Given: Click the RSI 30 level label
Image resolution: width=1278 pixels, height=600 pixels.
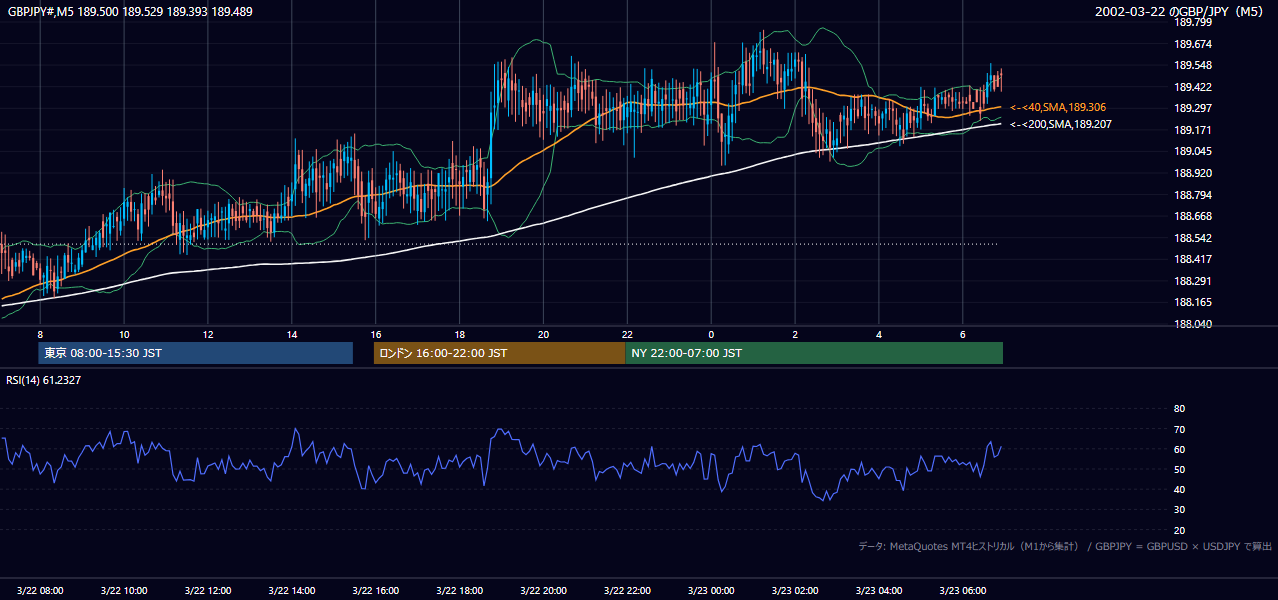Looking at the screenshot, I should coord(1179,510).
